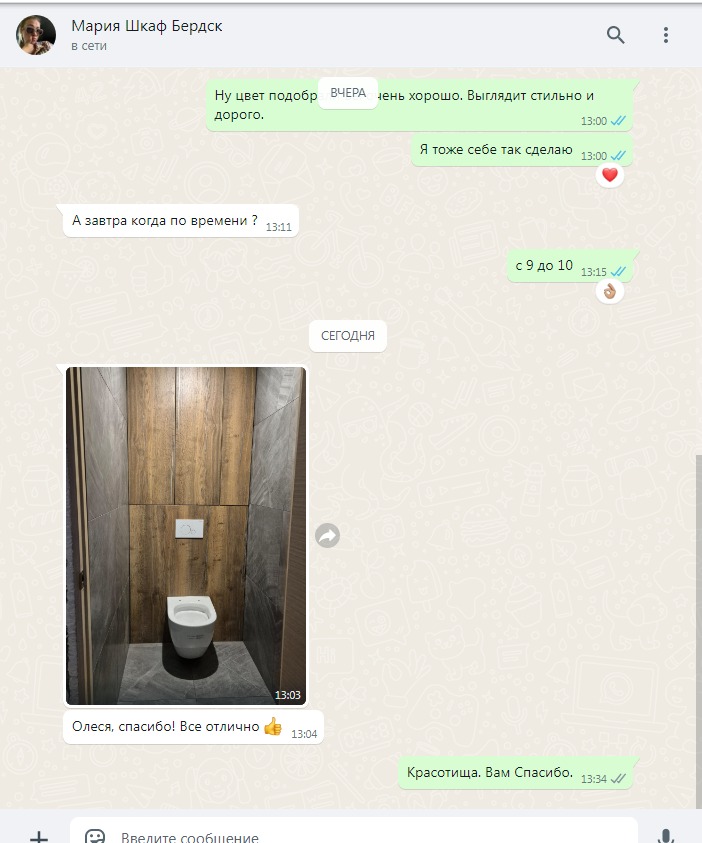Click the 'Я тоже себе так сделаю' message
This screenshot has height=843, width=702.
point(521,151)
